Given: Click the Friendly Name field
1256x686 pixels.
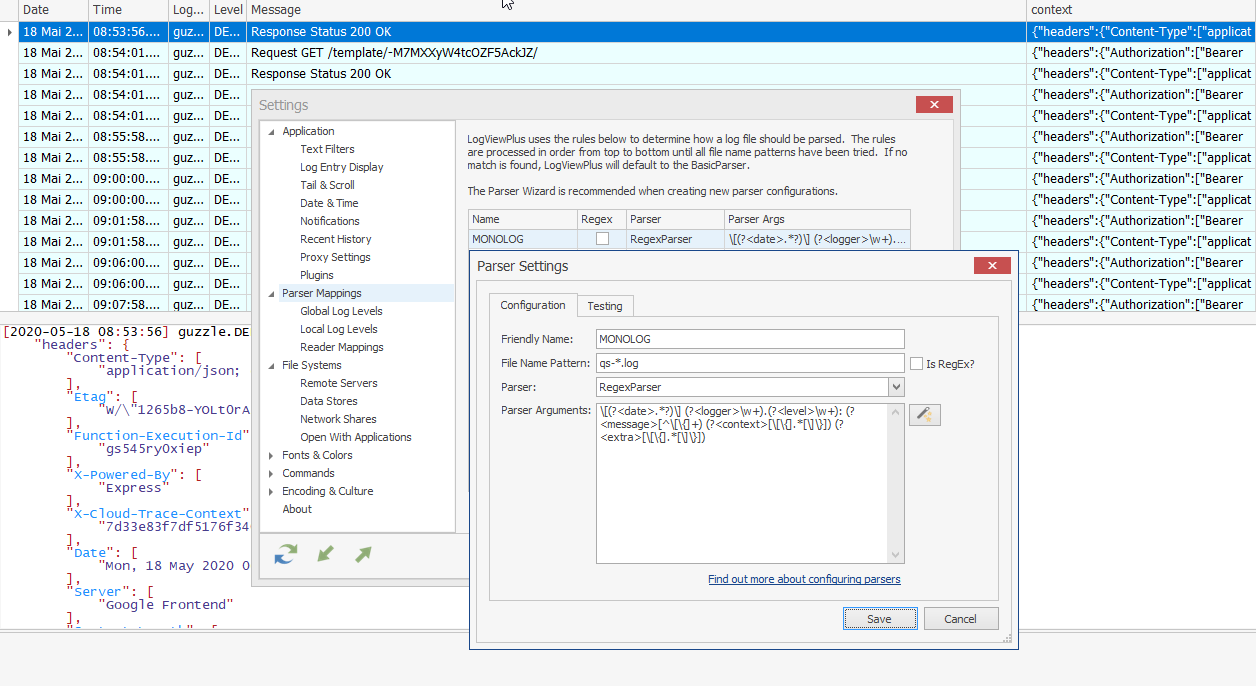Looking at the screenshot, I should 750,339.
